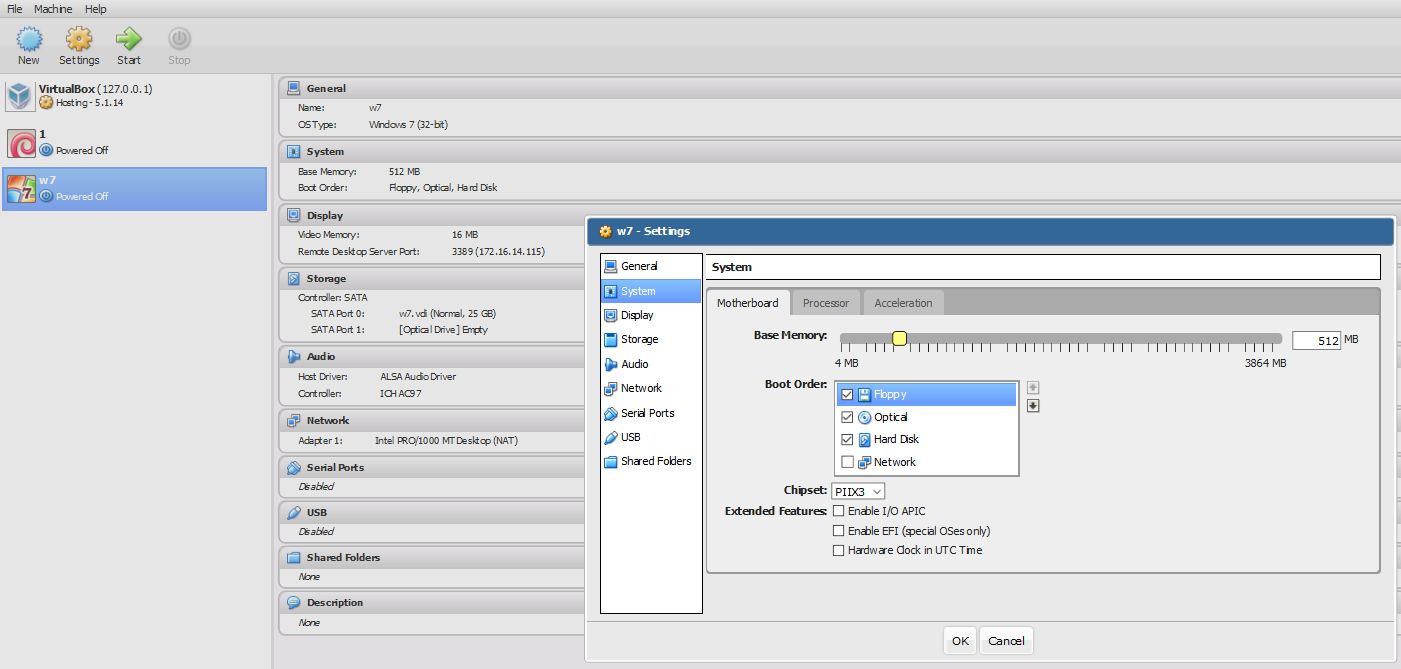Click the 'ALSA Audio Driver' host driver text
The image size is (1401, 669).
click(x=418, y=376)
